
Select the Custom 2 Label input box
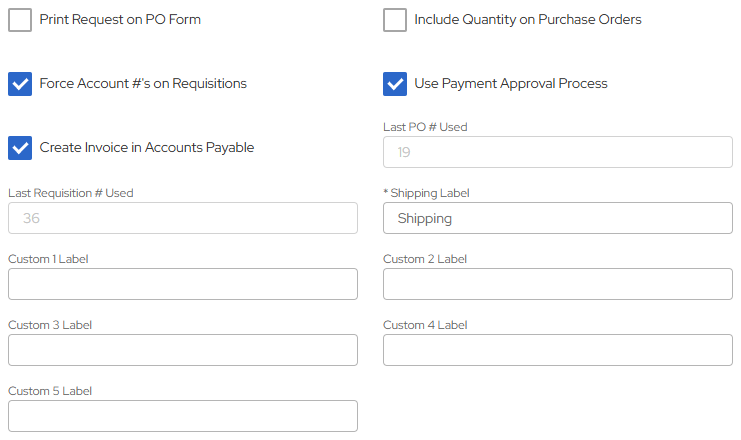557,284
